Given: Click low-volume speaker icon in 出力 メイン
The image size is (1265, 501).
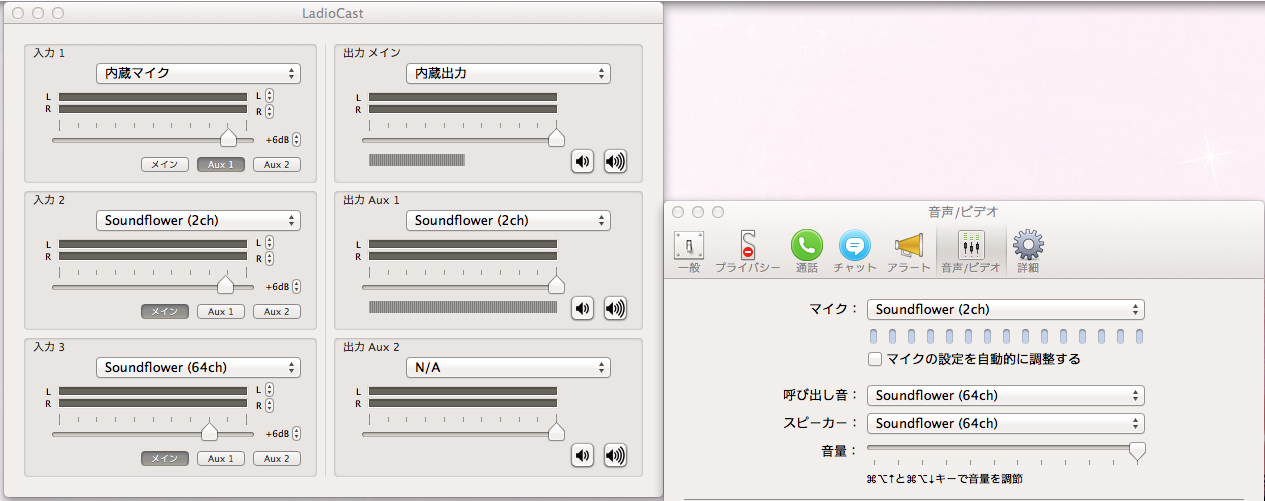Looking at the screenshot, I should coord(582,161).
